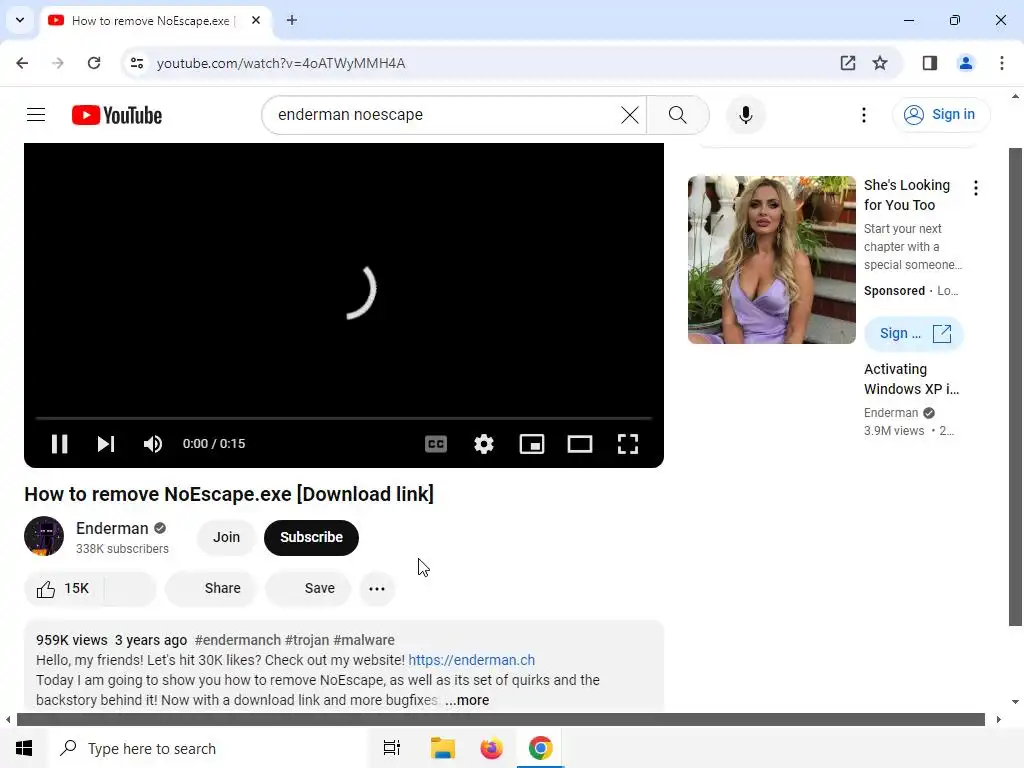The width and height of the screenshot is (1024, 768).
Task: Click the ad Sign up button
Action: click(x=914, y=334)
